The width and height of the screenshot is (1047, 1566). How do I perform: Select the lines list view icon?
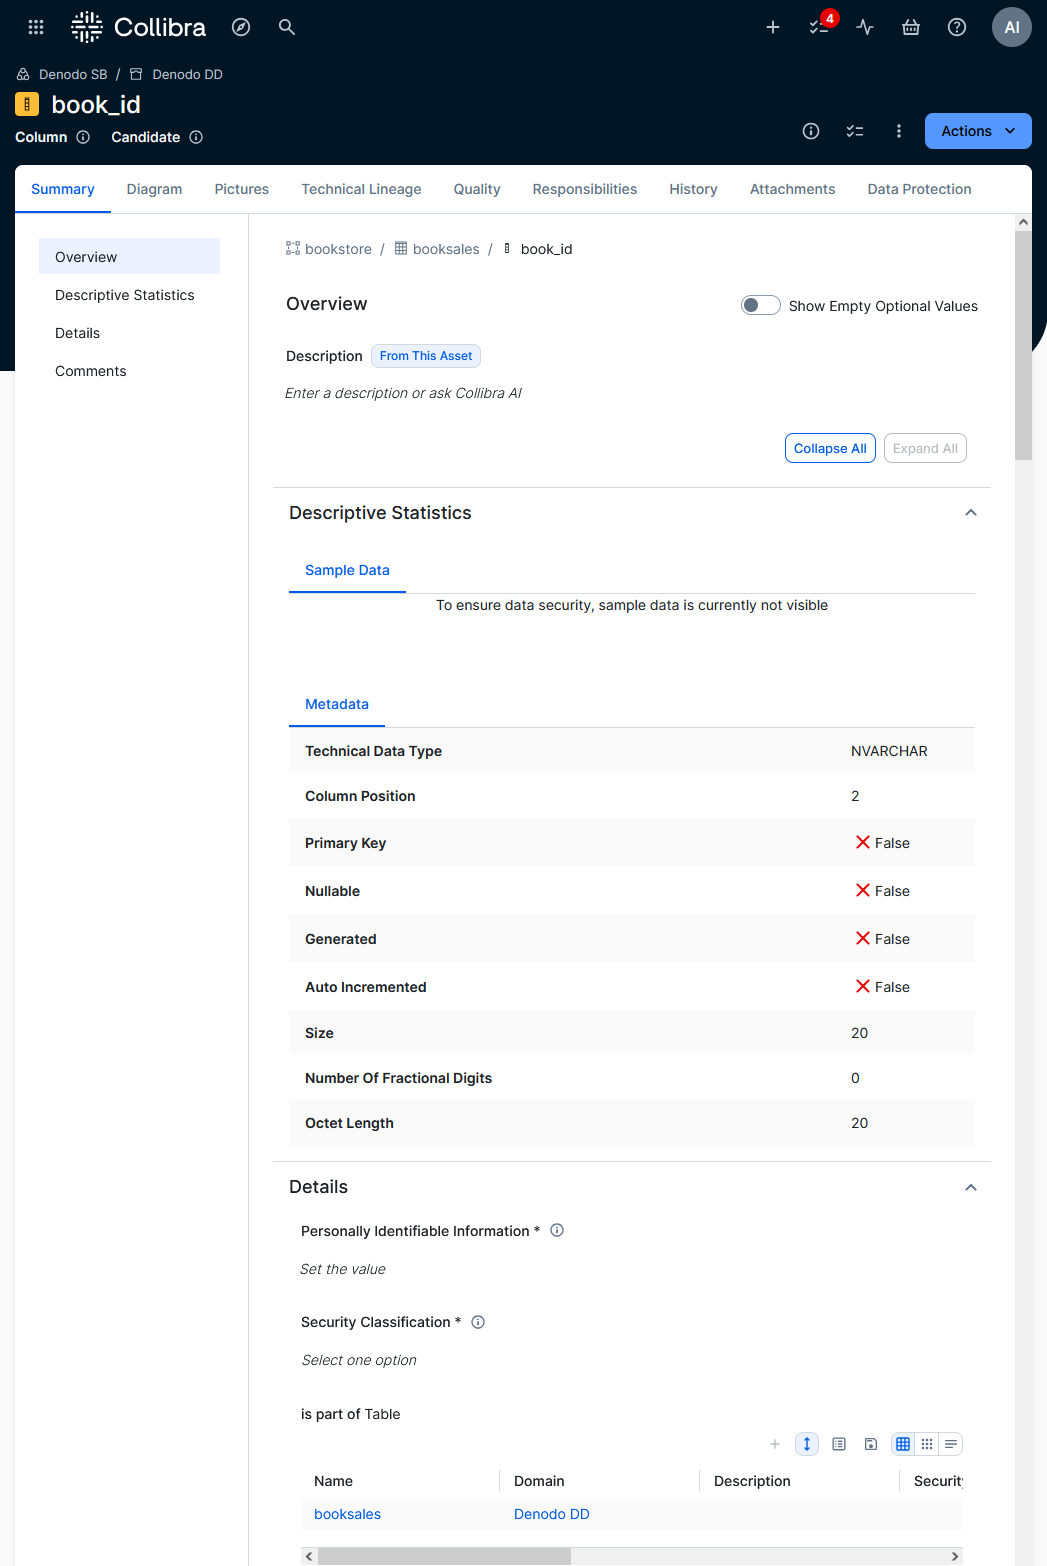coord(951,1444)
